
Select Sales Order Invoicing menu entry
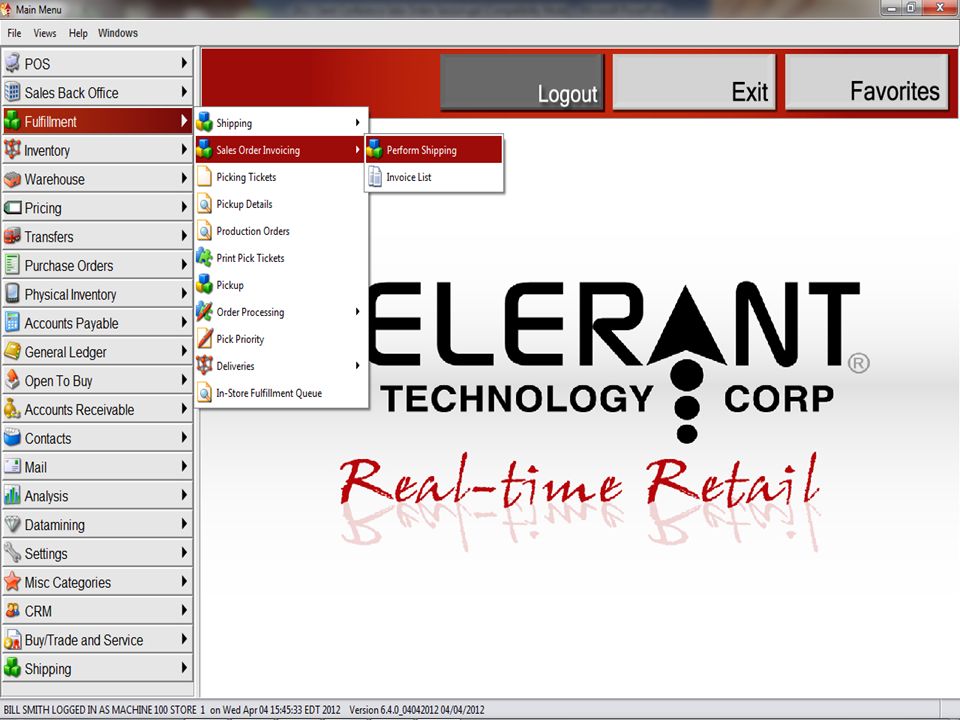282,150
